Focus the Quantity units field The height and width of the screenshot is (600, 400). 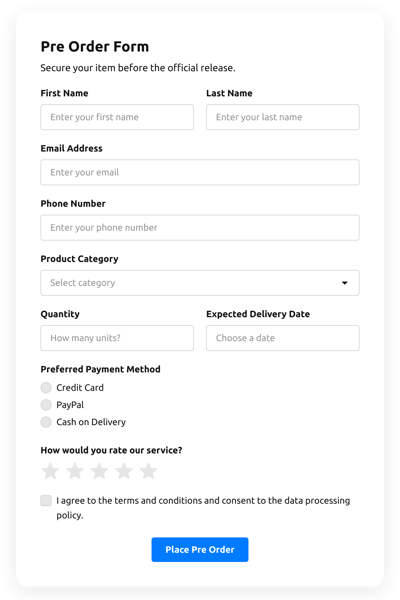click(x=117, y=338)
